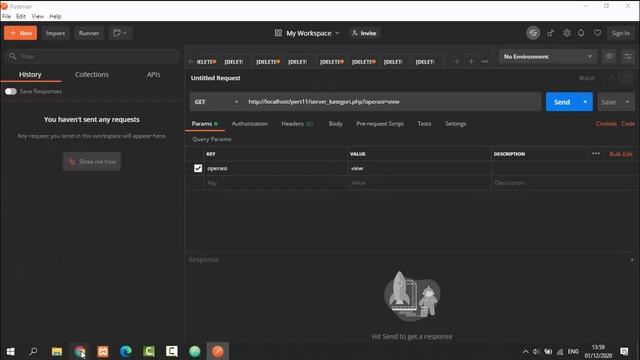
Task: Show hidden system tray icons
Action: pos(525,351)
